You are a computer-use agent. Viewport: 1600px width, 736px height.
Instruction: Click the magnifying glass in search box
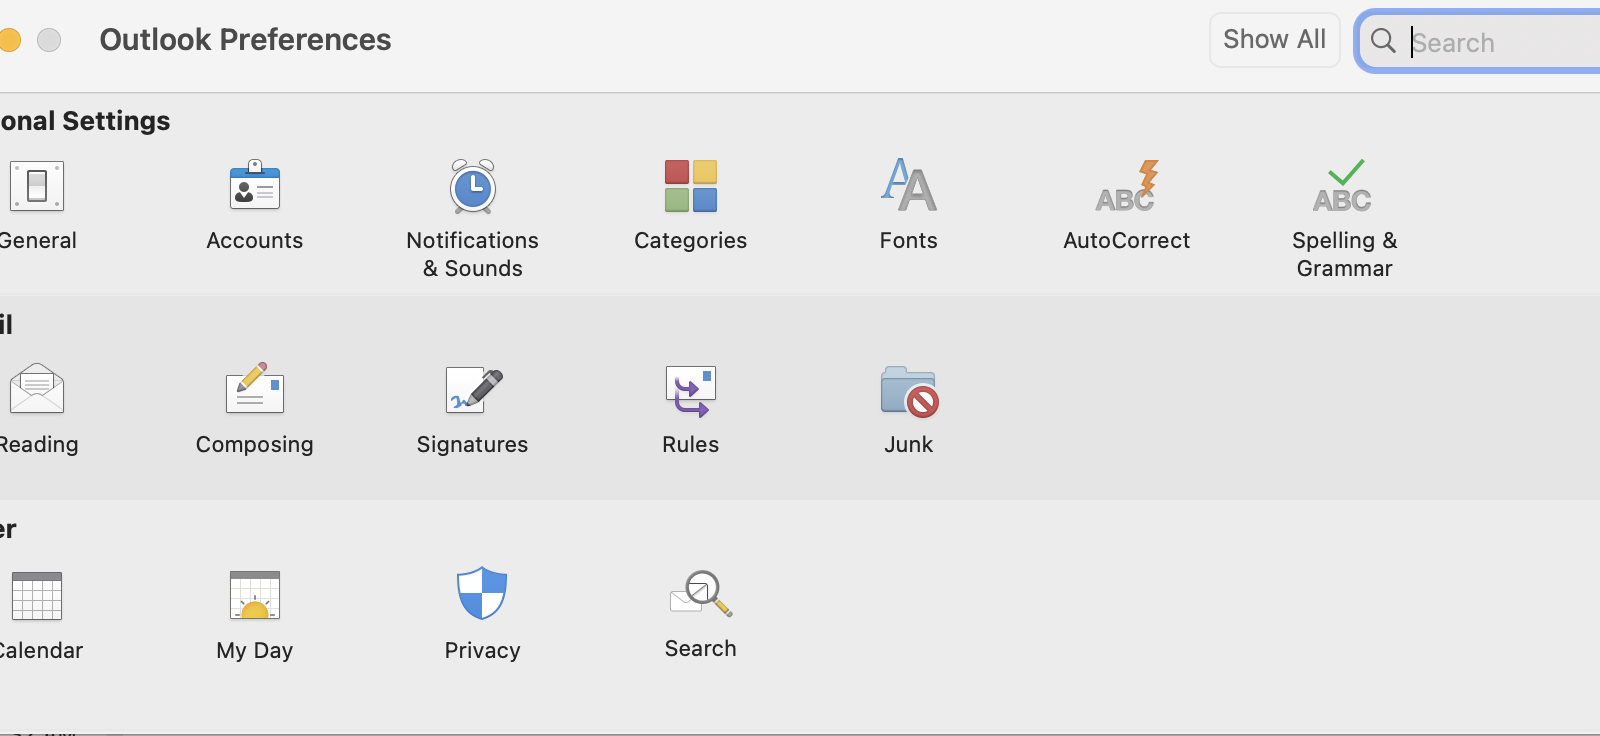tap(1383, 41)
